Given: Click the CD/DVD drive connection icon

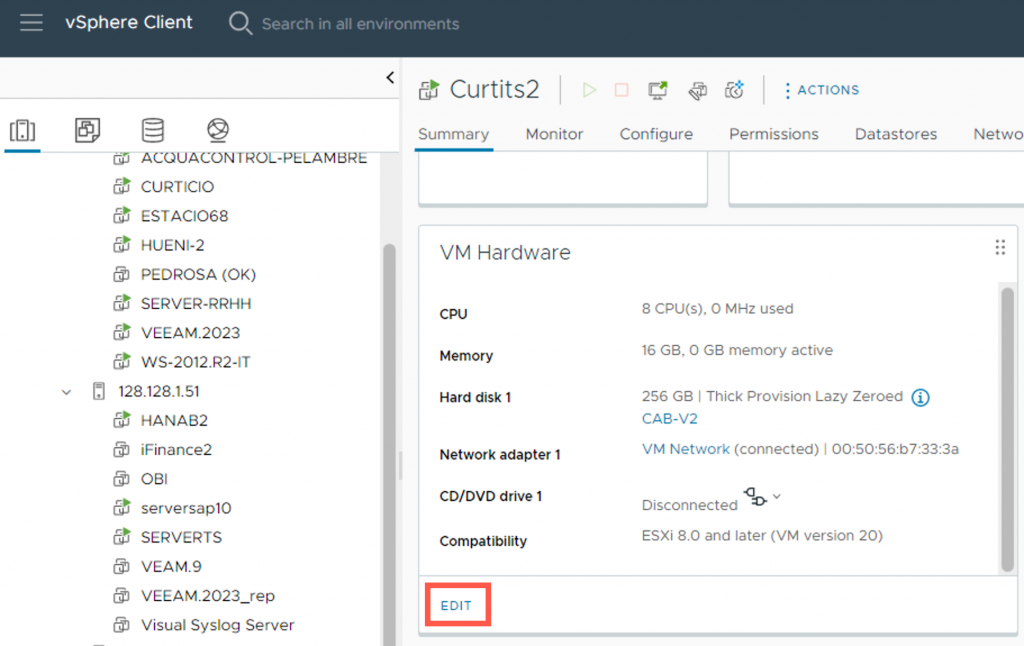Looking at the screenshot, I should coord(755,497).
